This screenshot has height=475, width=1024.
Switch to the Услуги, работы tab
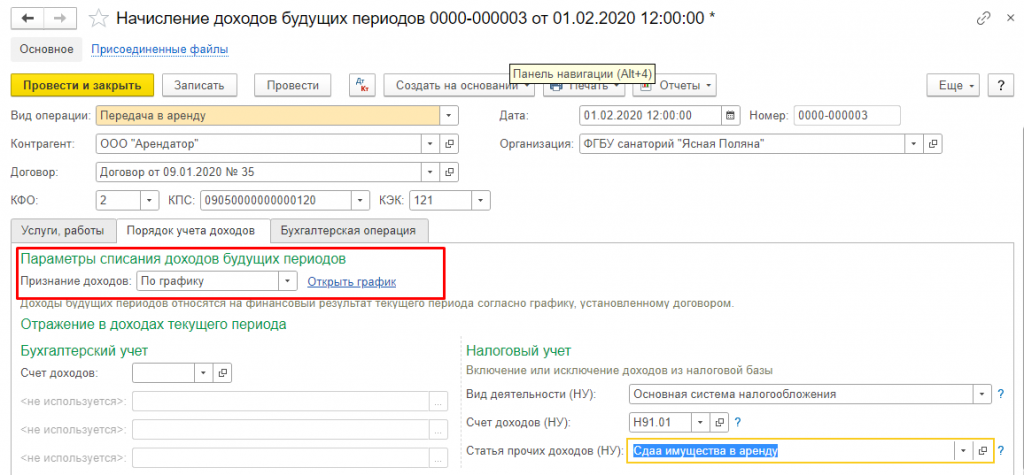point(63,231)
